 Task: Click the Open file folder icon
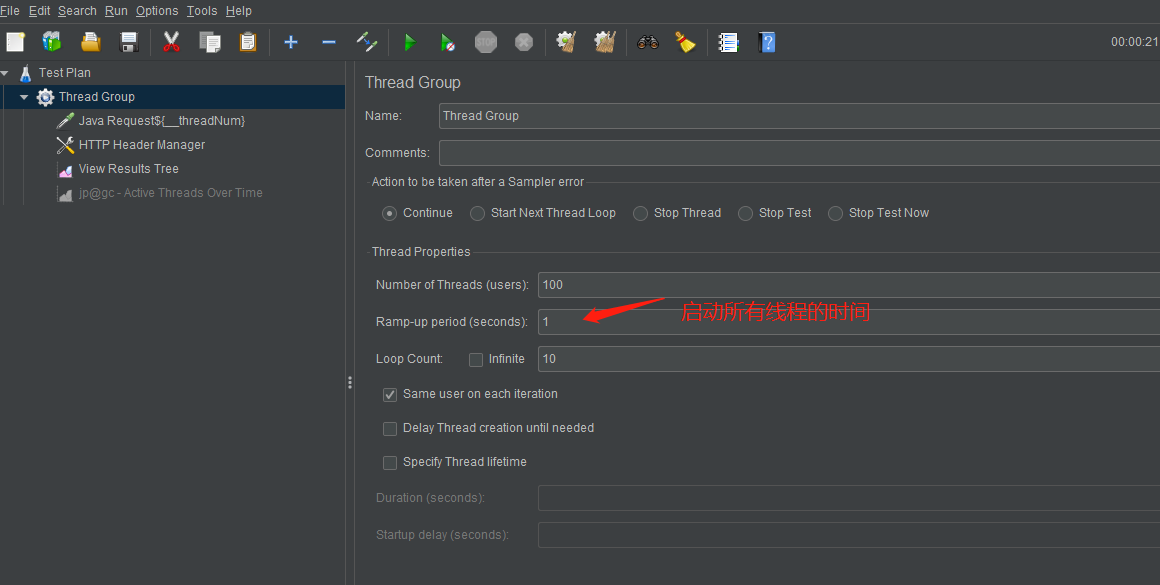pos(91,42)
